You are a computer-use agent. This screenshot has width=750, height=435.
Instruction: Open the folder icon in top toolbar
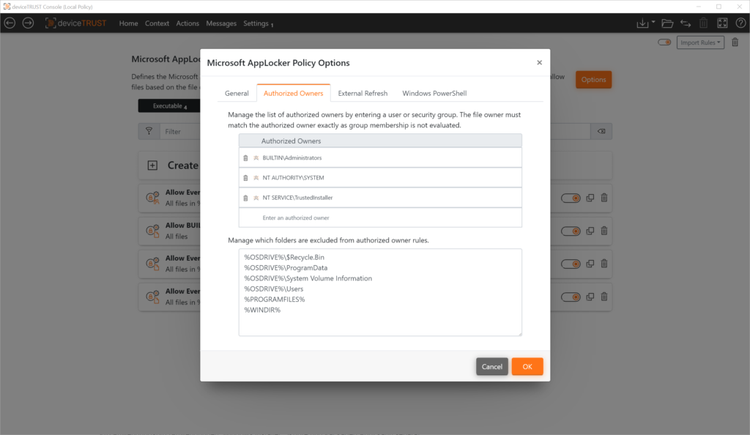(667, 23)
